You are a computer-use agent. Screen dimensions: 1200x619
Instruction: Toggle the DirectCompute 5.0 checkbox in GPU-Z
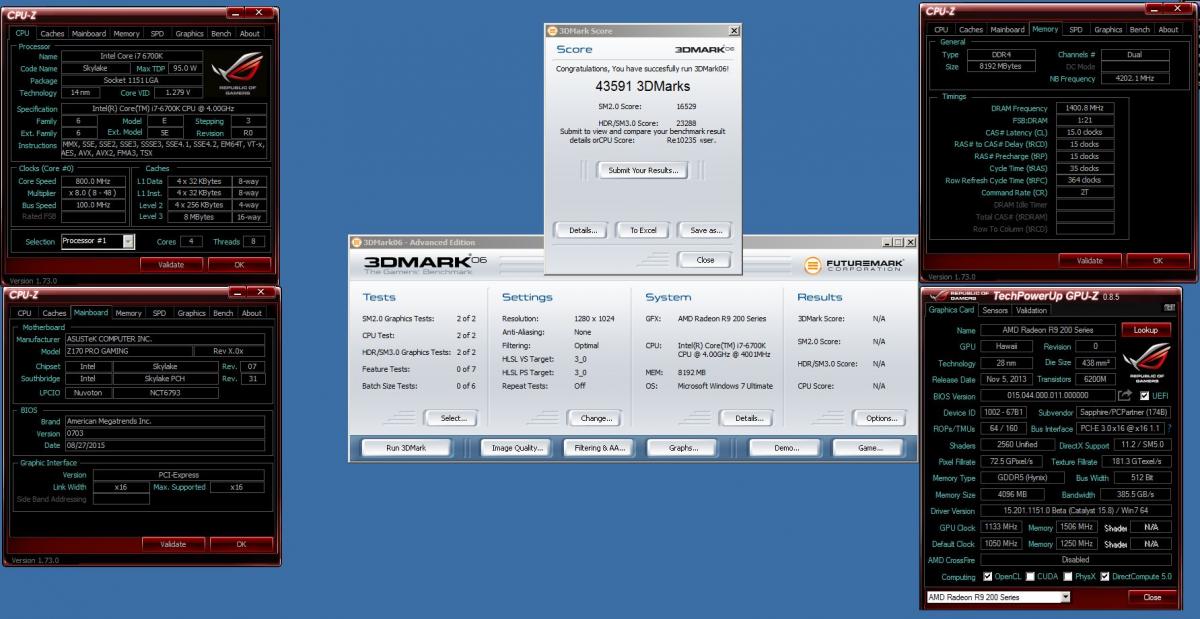tap(1105, 577)
